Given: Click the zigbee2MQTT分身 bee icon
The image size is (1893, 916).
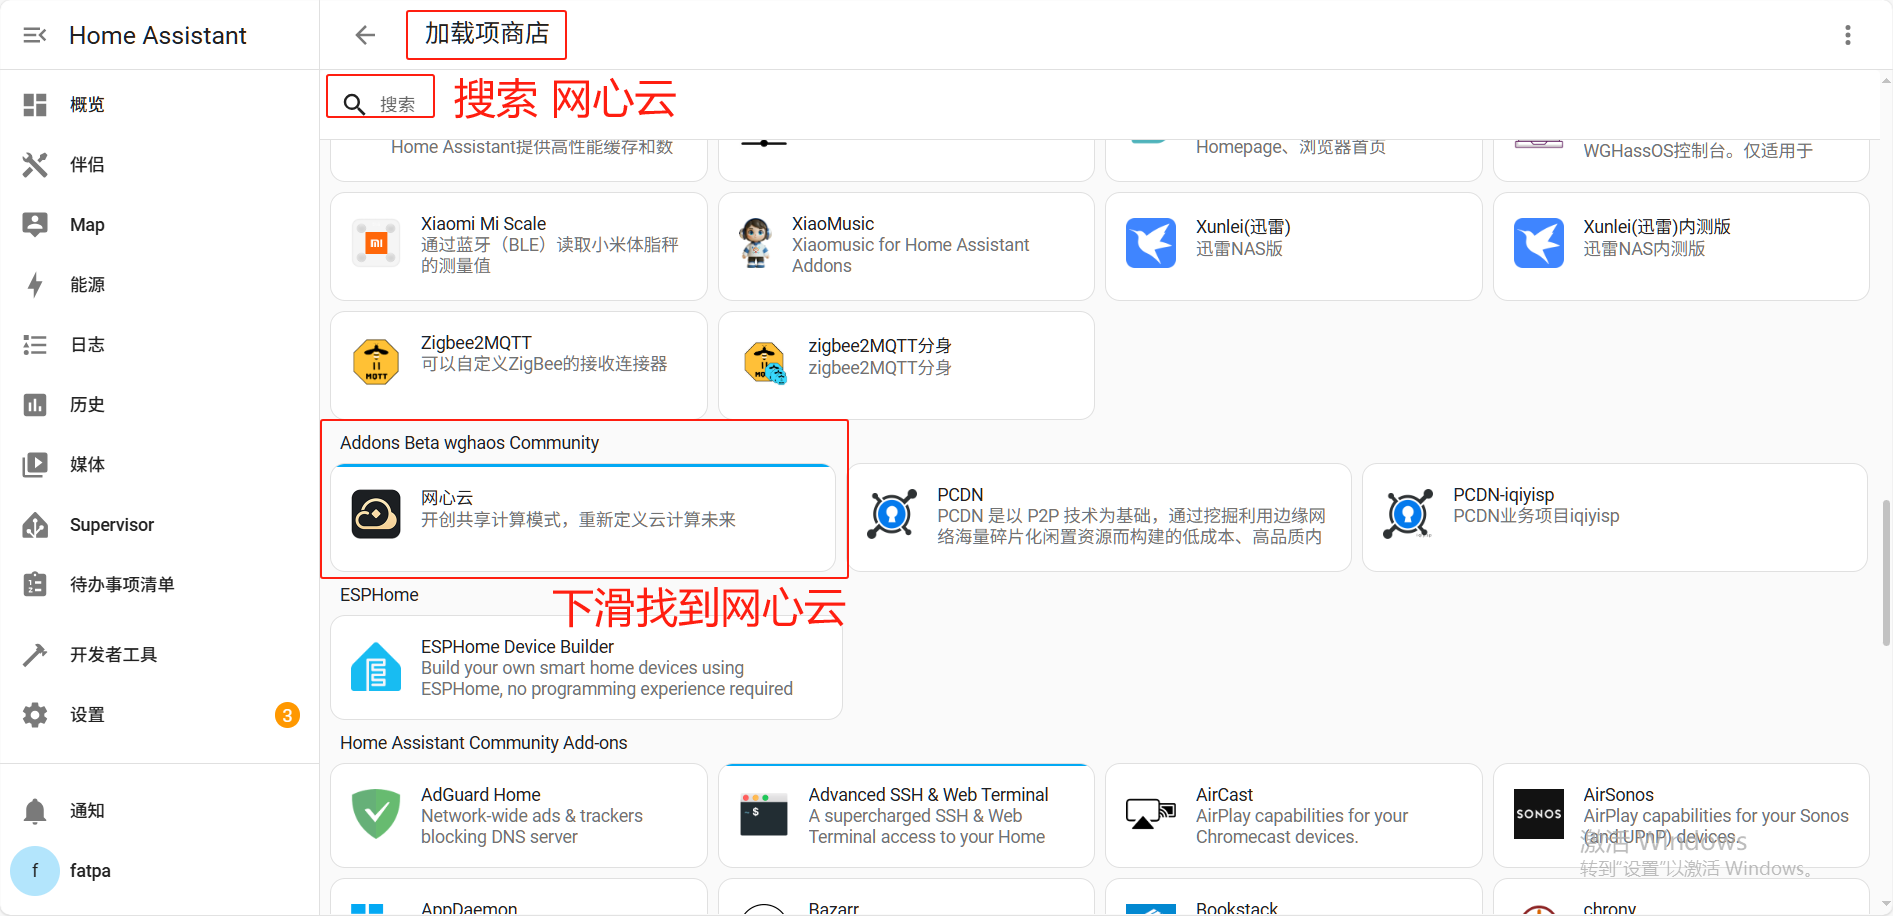Looking at the screenshot, I should [765, 362].
